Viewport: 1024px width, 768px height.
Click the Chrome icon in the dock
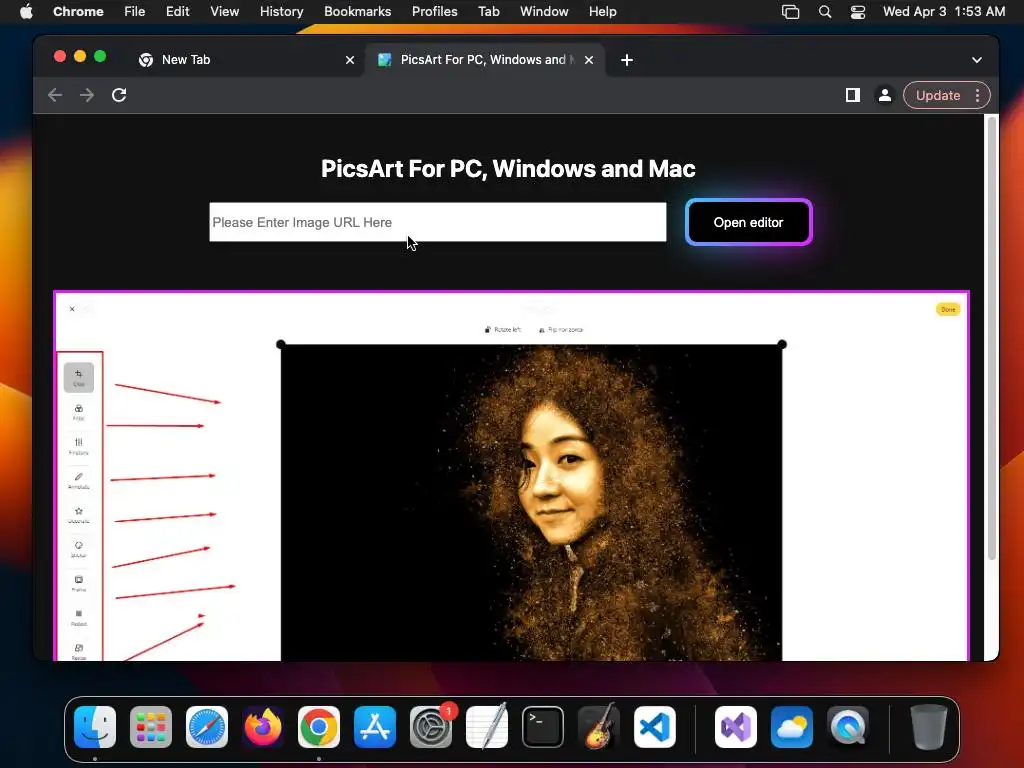click(319, 727)
